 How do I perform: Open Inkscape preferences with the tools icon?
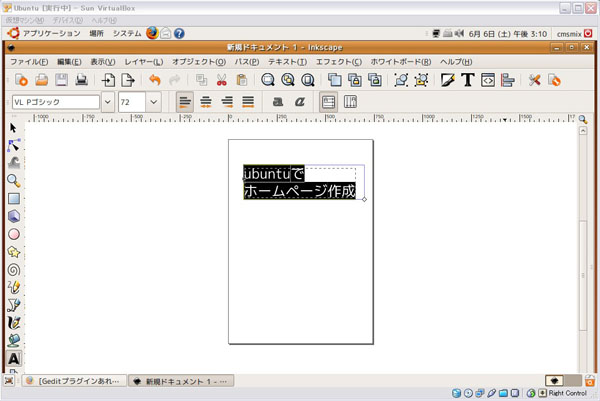(534, 80)
